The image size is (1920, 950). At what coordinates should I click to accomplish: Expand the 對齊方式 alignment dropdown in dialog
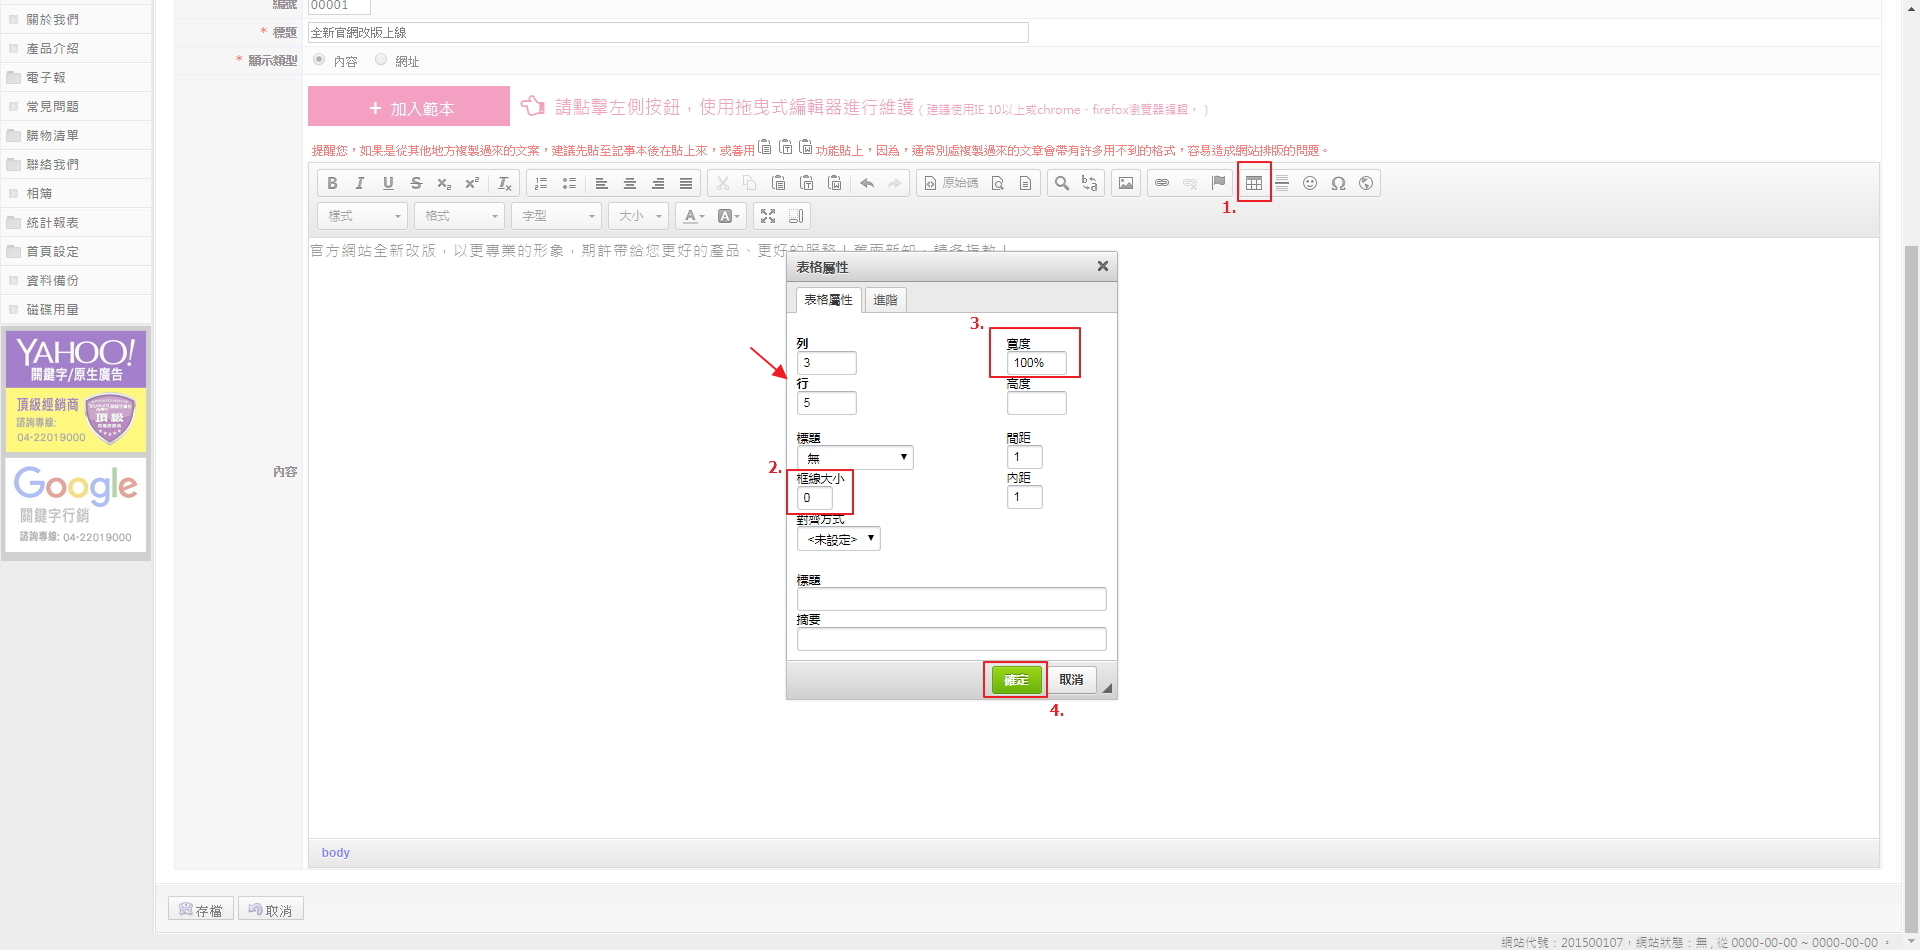(x=838, y=539)
